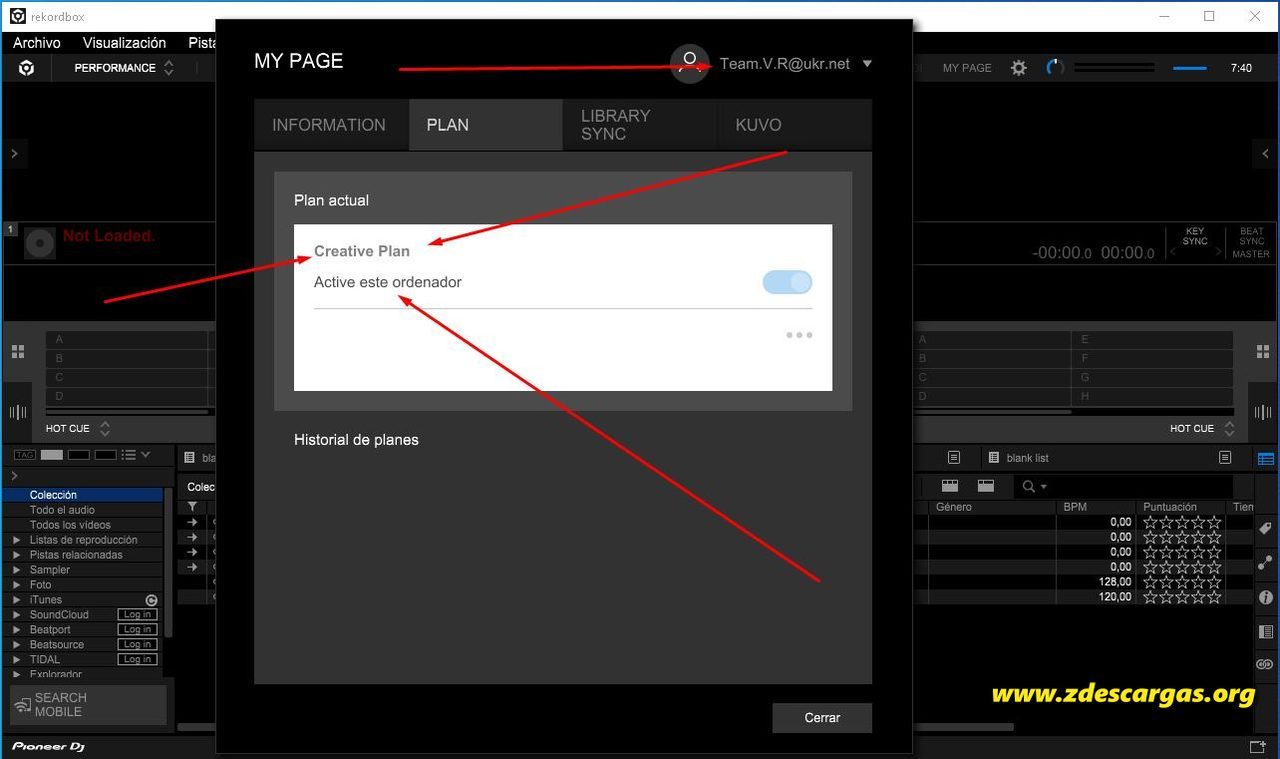Open the left deck HOT CUE selector
This screenshot has height=759, width=1280.
coord(77,428)
